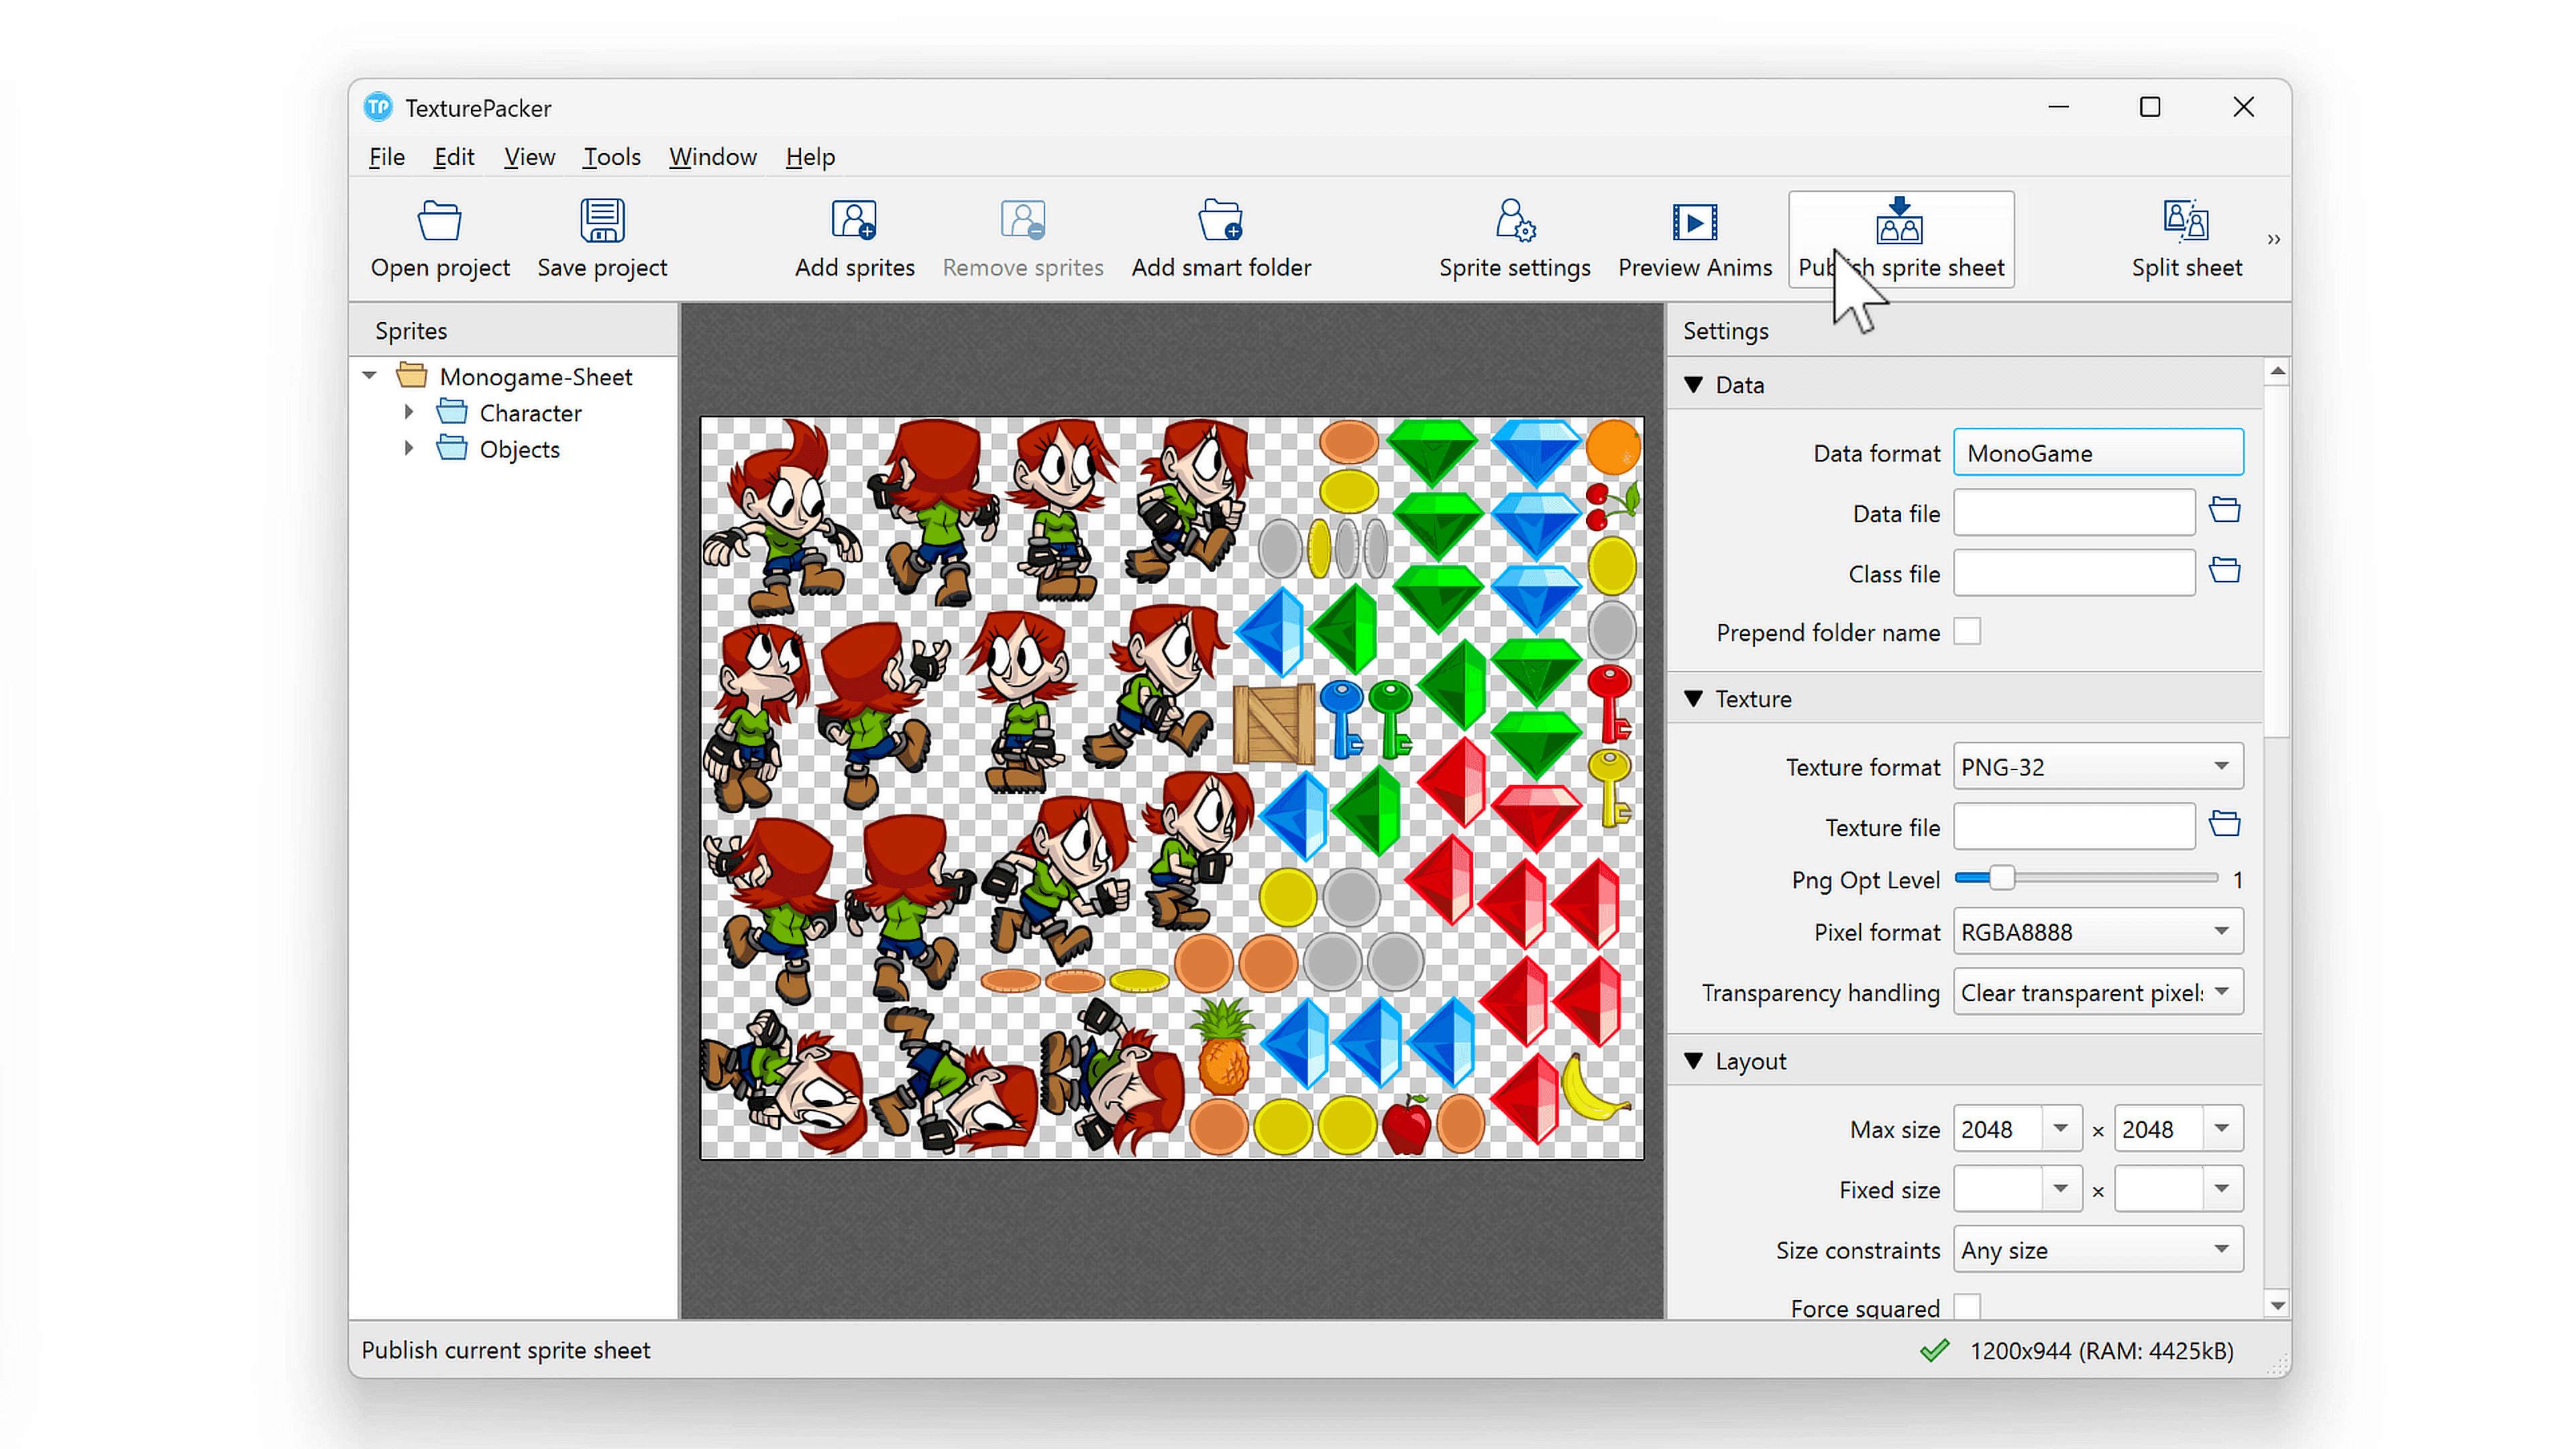Open the Tools menu

coord(611,157)
